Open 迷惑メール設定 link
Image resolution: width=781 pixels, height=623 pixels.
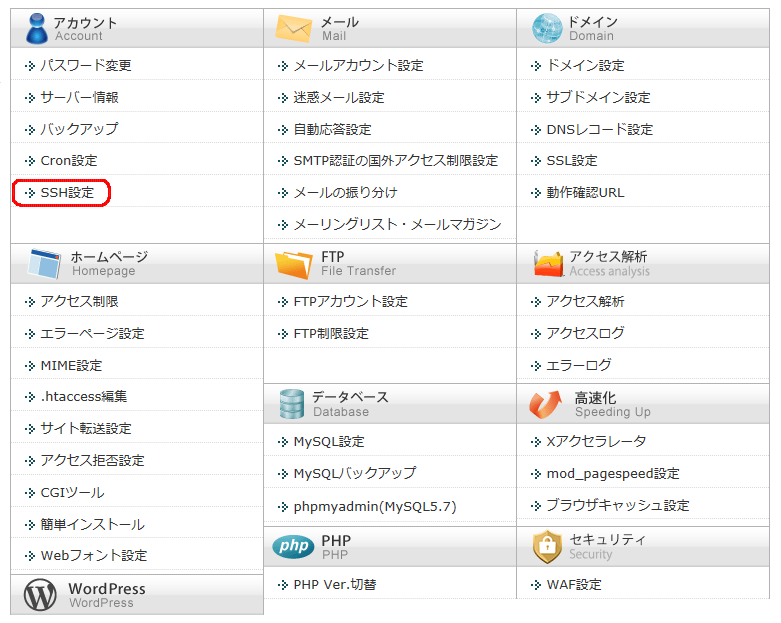coord(339,97)
